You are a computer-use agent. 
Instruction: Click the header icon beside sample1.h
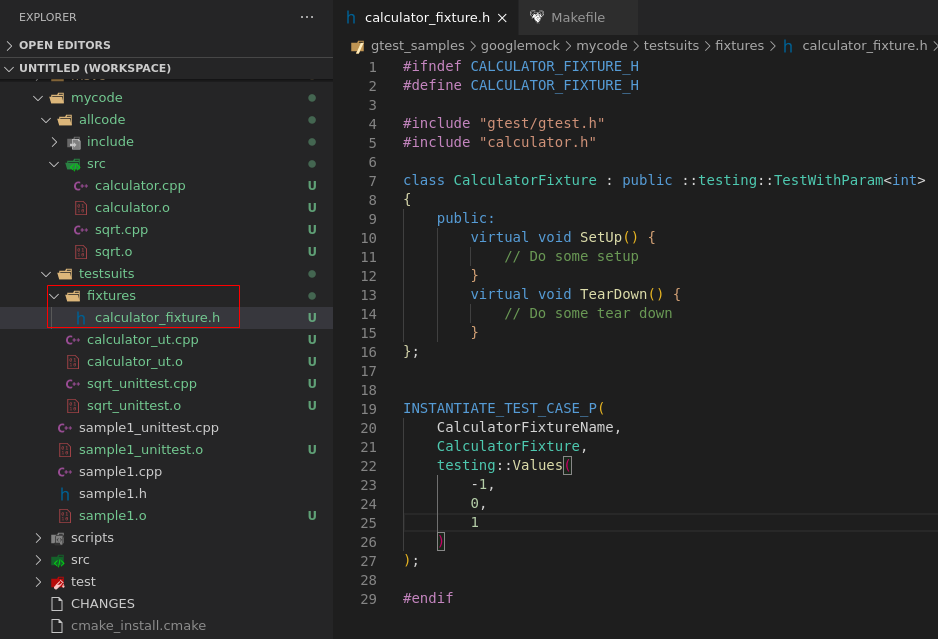coord(65,494)
